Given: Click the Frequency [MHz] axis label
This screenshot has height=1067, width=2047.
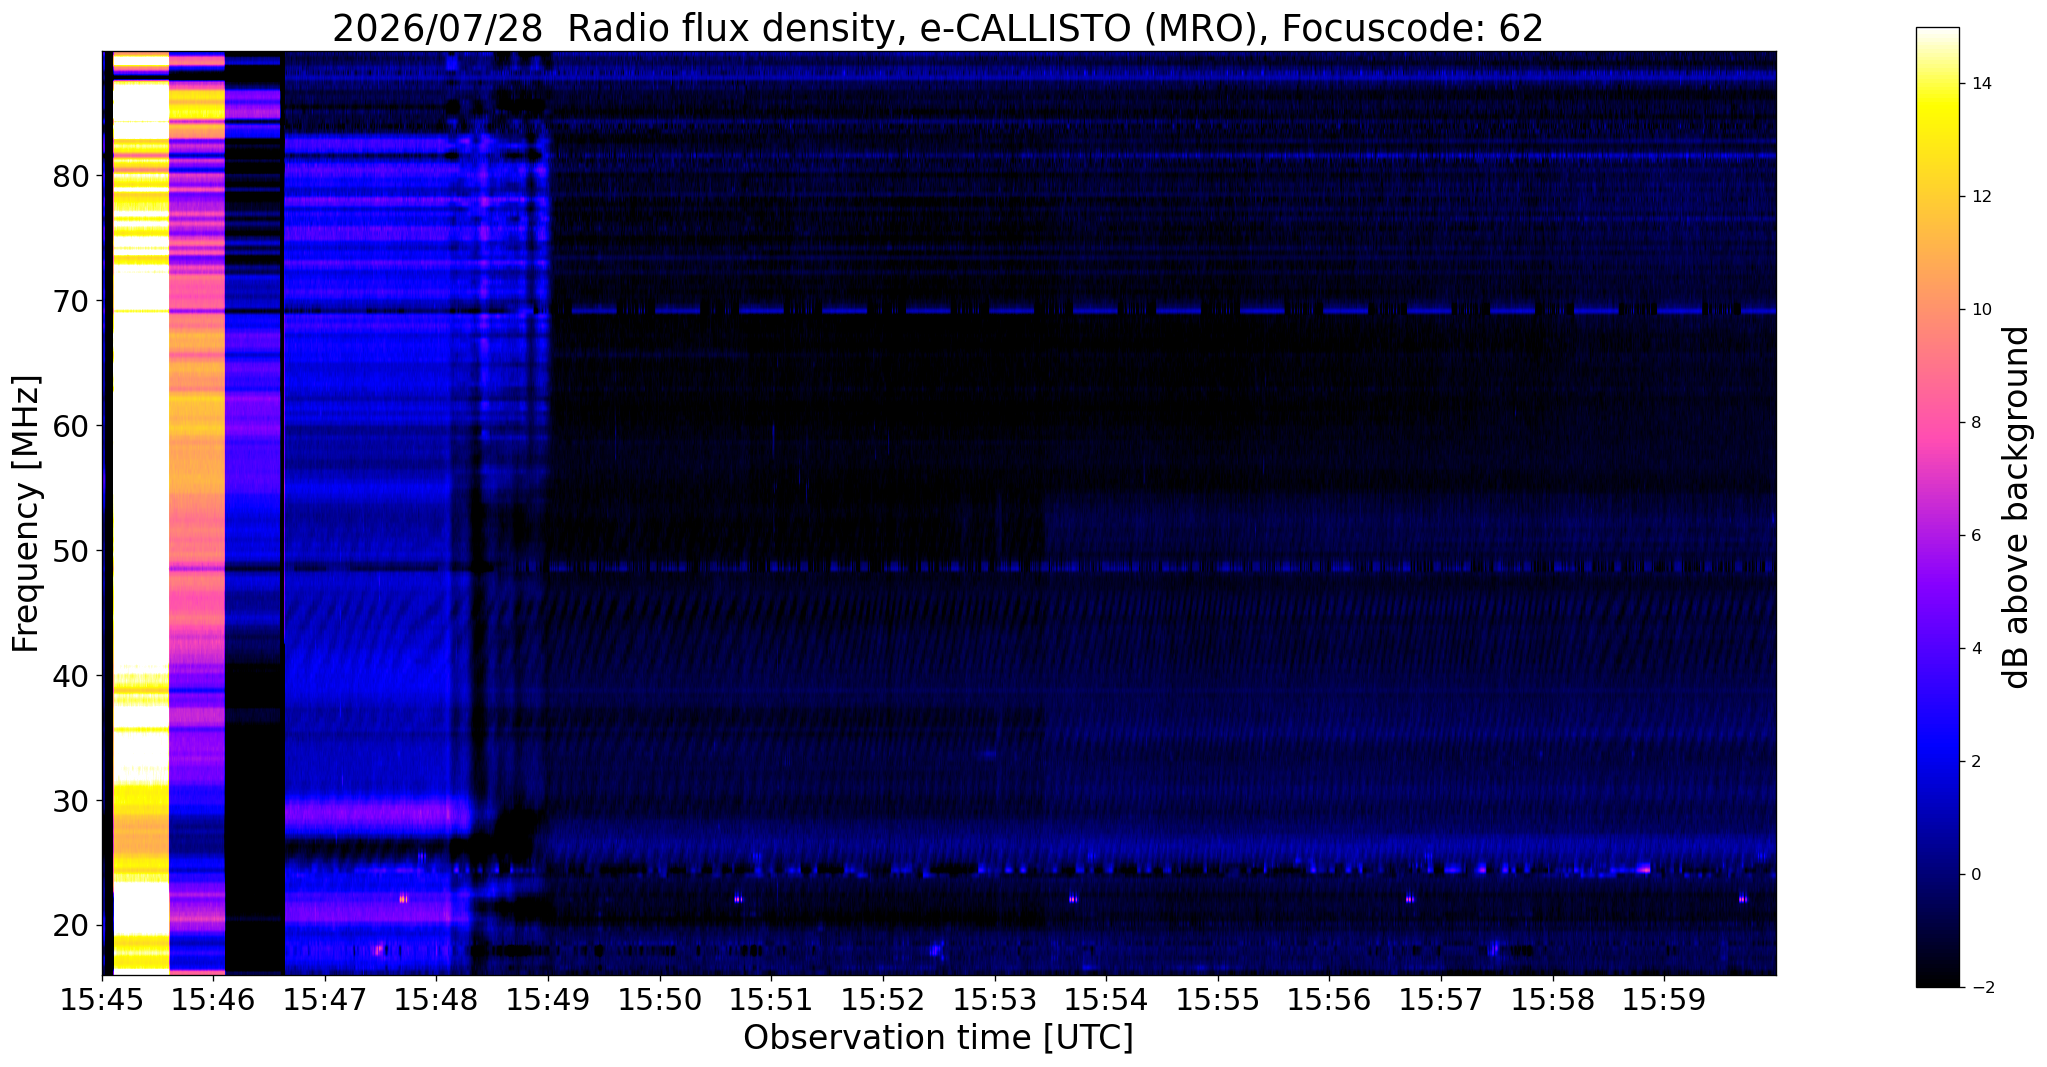Looking at the screenshot, I should coord(26,513).
